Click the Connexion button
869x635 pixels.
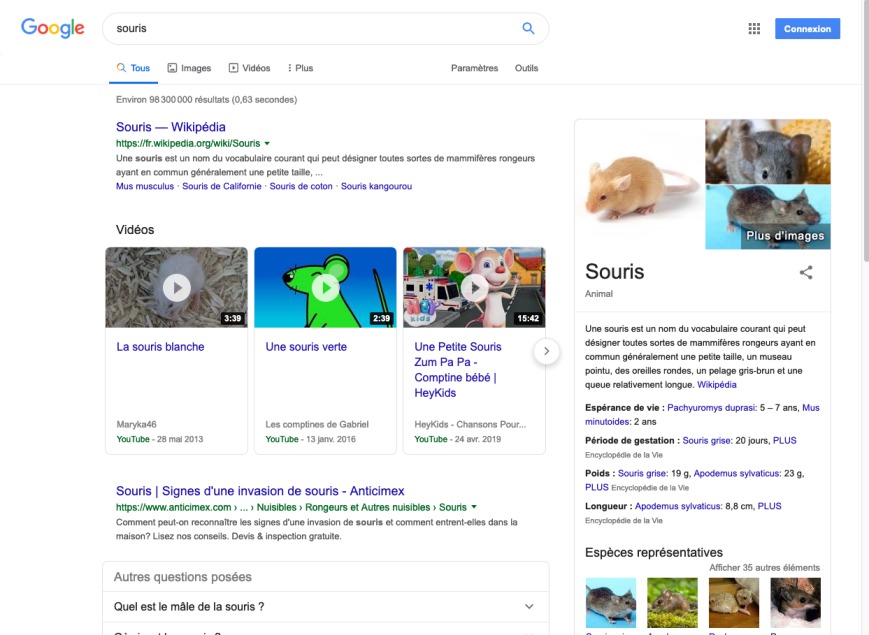(807, 29)
